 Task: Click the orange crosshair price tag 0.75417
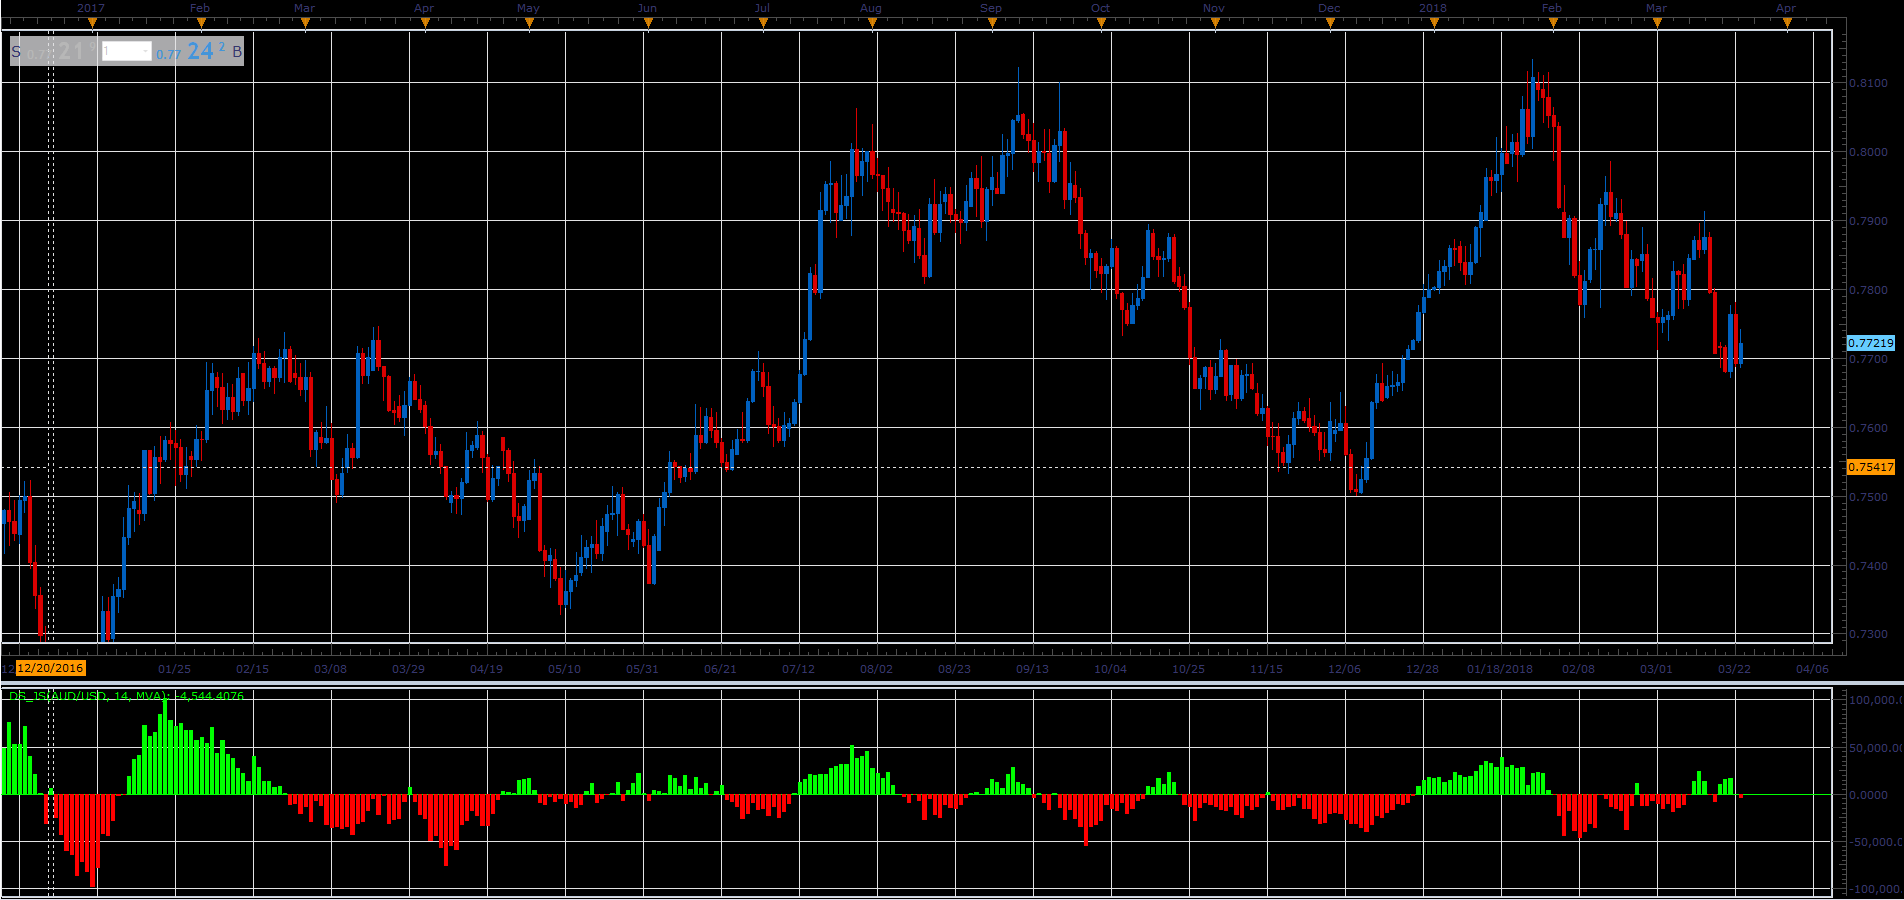tap(1870, 467)
